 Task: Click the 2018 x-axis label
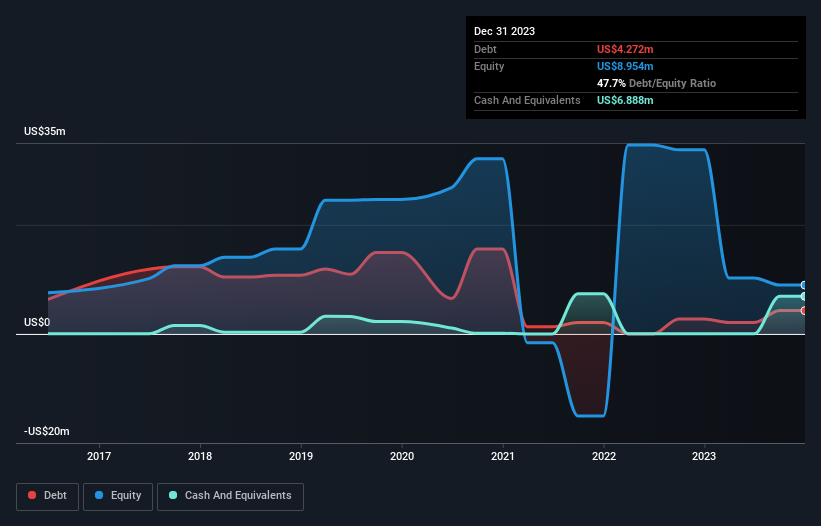(x=200, y=456)
